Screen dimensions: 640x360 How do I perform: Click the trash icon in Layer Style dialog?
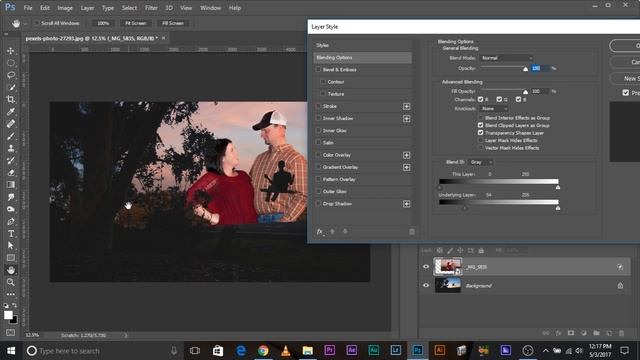pyautogui.click(x=412, y=231)
